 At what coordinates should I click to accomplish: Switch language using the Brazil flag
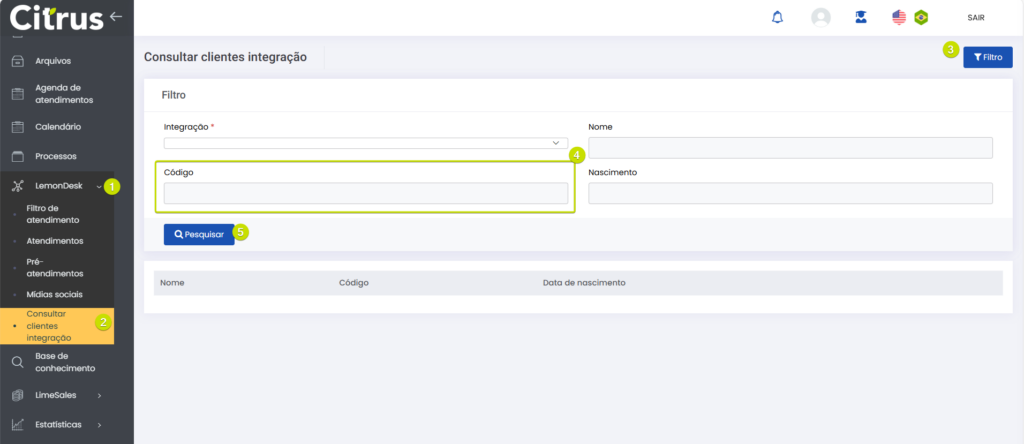coord(921,17)
